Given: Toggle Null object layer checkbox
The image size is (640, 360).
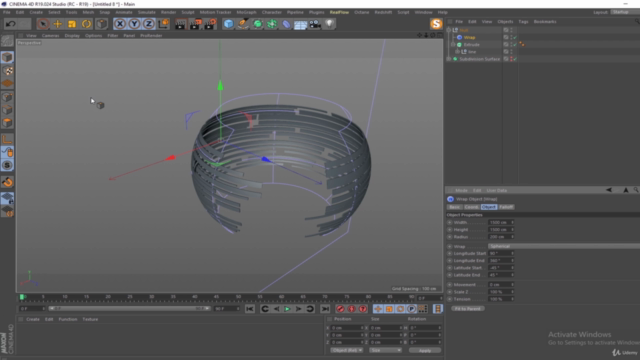Looking at the screenshot, I should [x=506, y=30].
